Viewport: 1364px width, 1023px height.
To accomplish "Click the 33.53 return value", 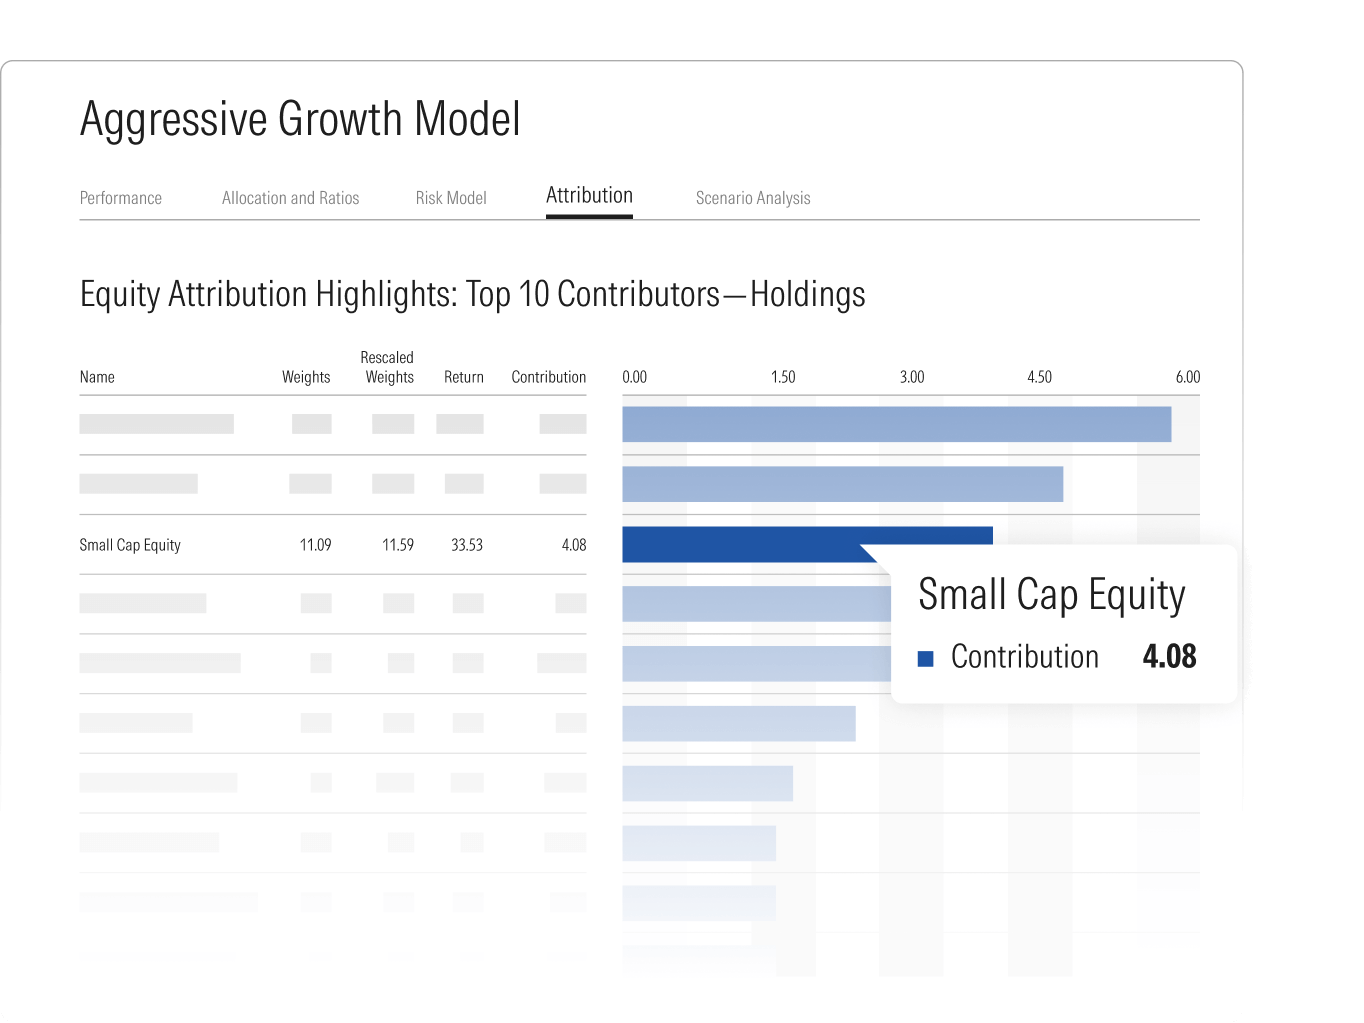I will (466, 545).
